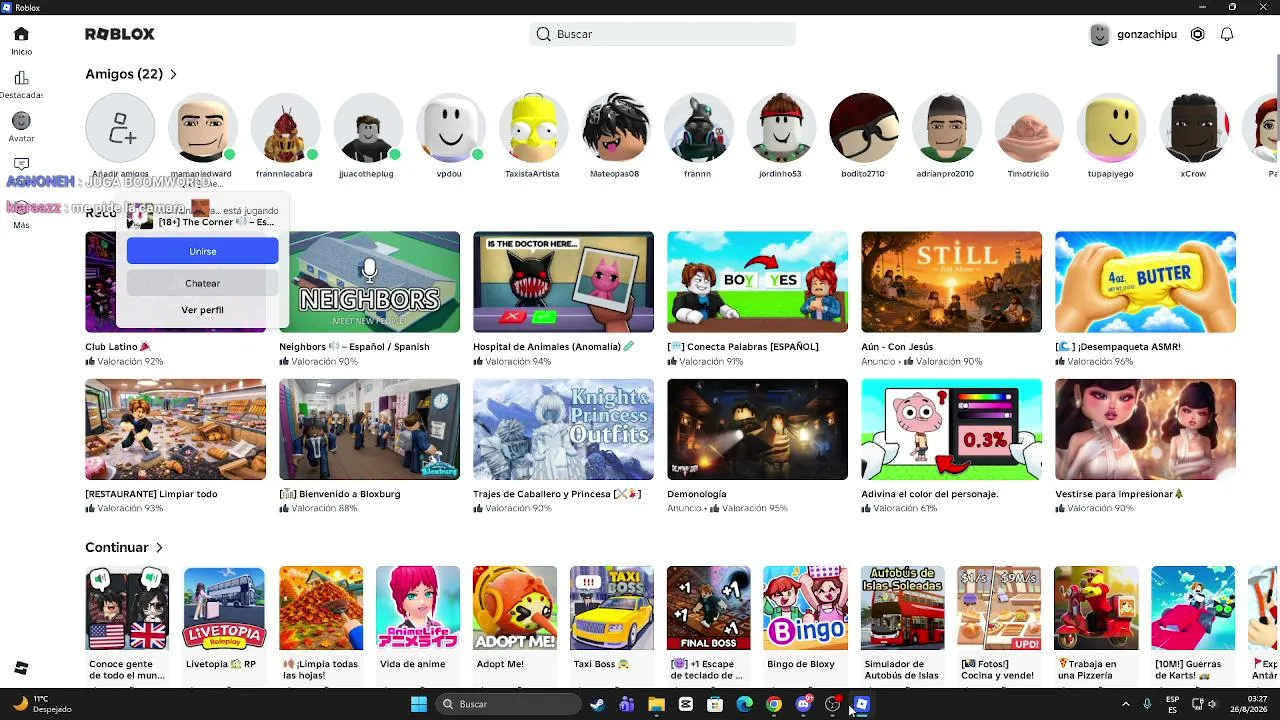The image size is (1280, 720).
Task: Open Demonología game thumbnail
Action: [x=757, y=429]
